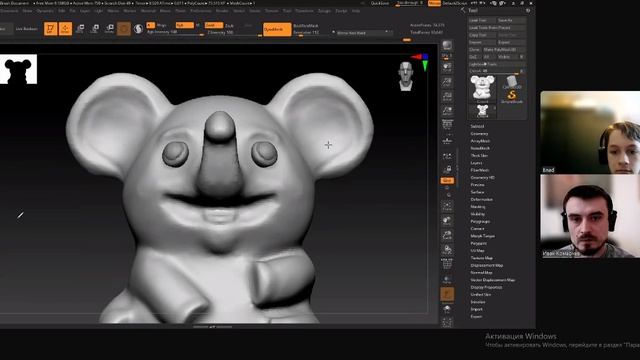The image size is (640, 360).
Task: Click the Zoom3D view icon on right shelf
Action: [447, 236]
